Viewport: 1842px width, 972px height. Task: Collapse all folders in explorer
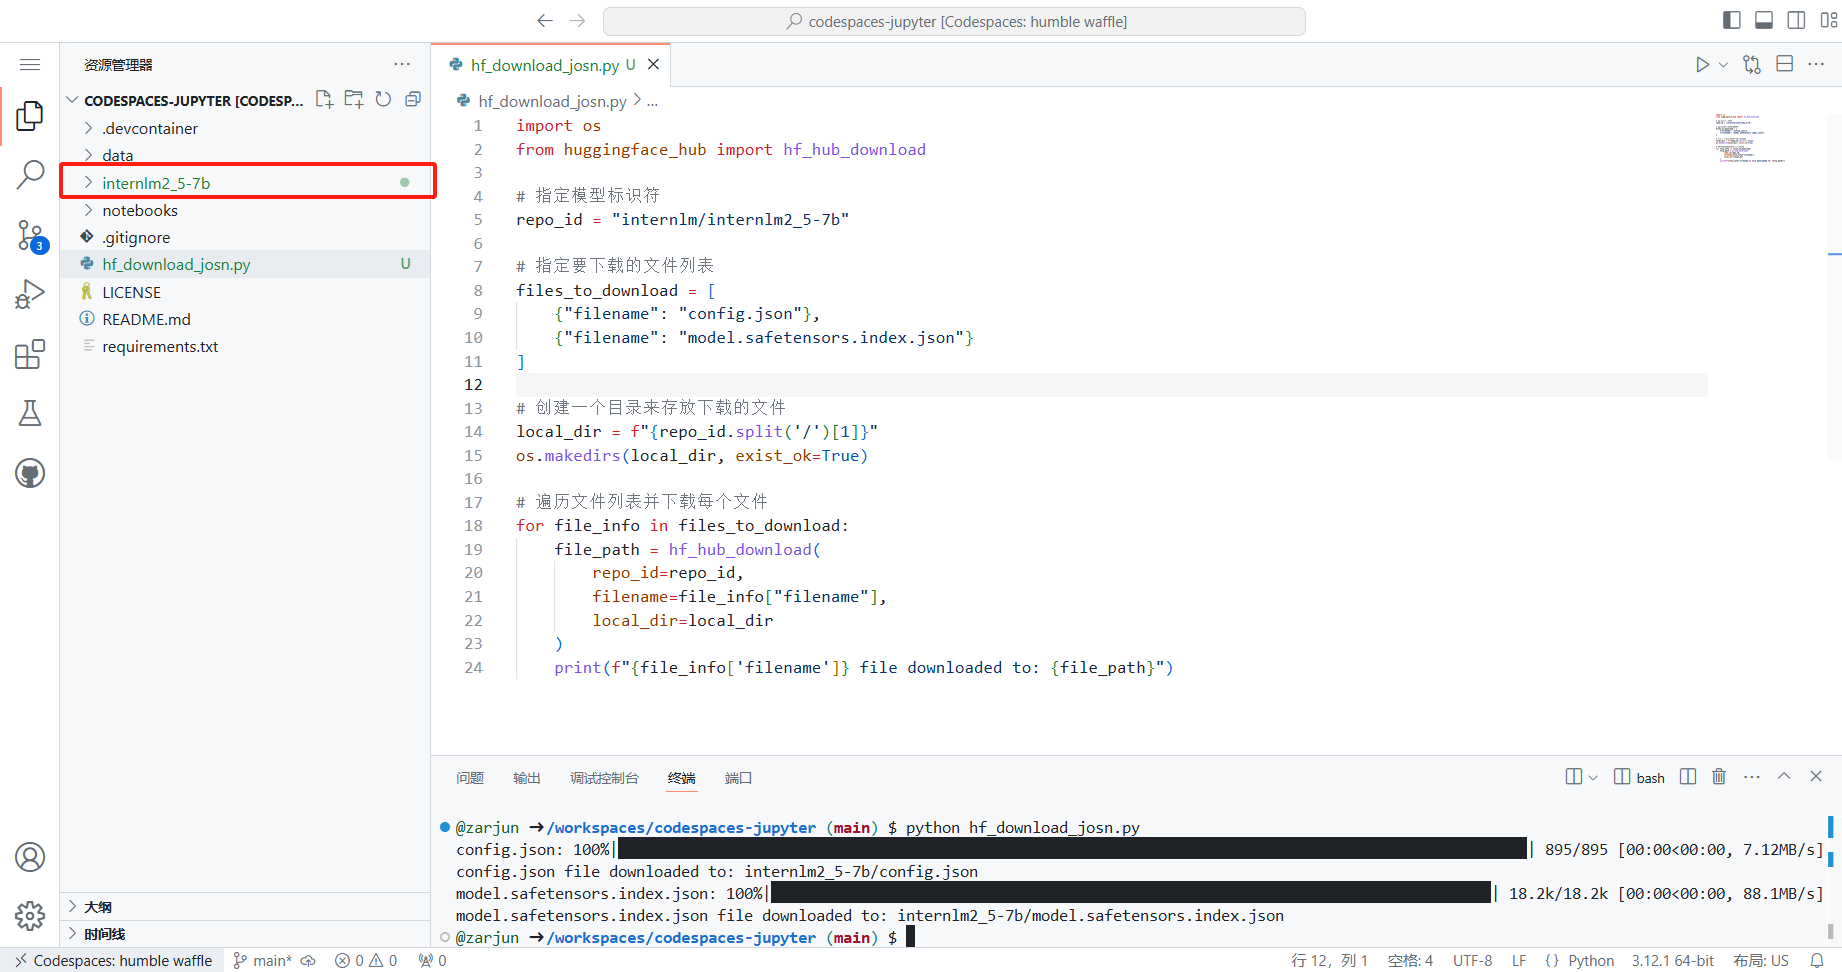coord(412,99)
